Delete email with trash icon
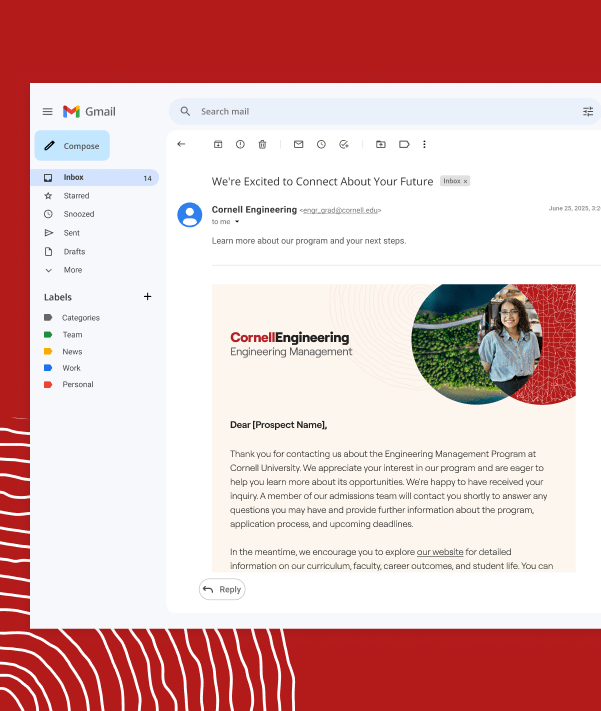 [x=262, y=144]
